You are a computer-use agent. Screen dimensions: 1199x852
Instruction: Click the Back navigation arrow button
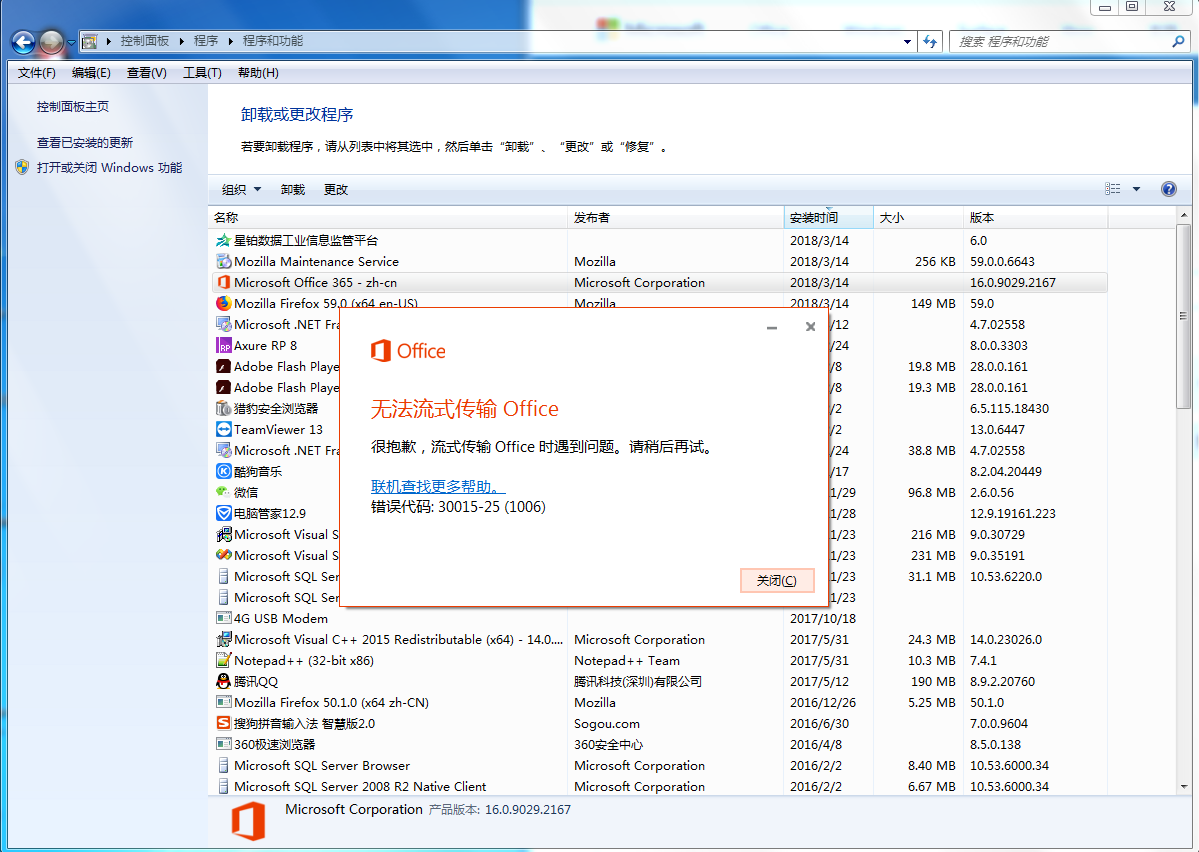point(24,42)
